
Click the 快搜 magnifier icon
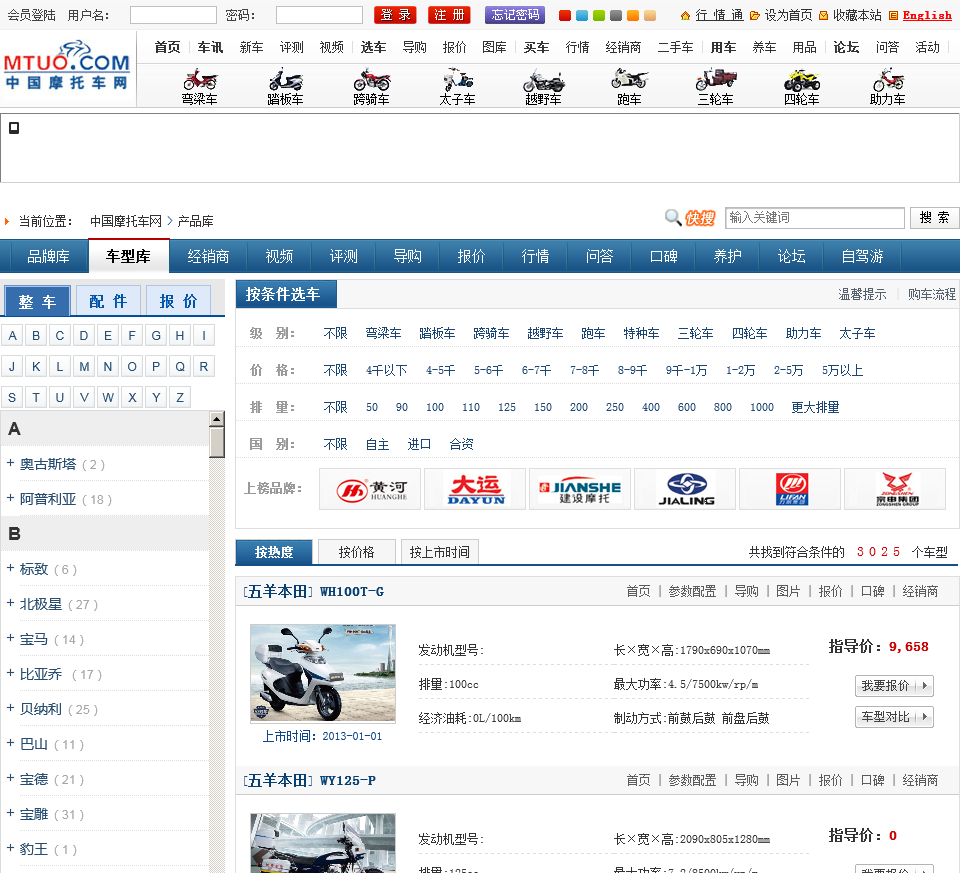coord(673,217)
